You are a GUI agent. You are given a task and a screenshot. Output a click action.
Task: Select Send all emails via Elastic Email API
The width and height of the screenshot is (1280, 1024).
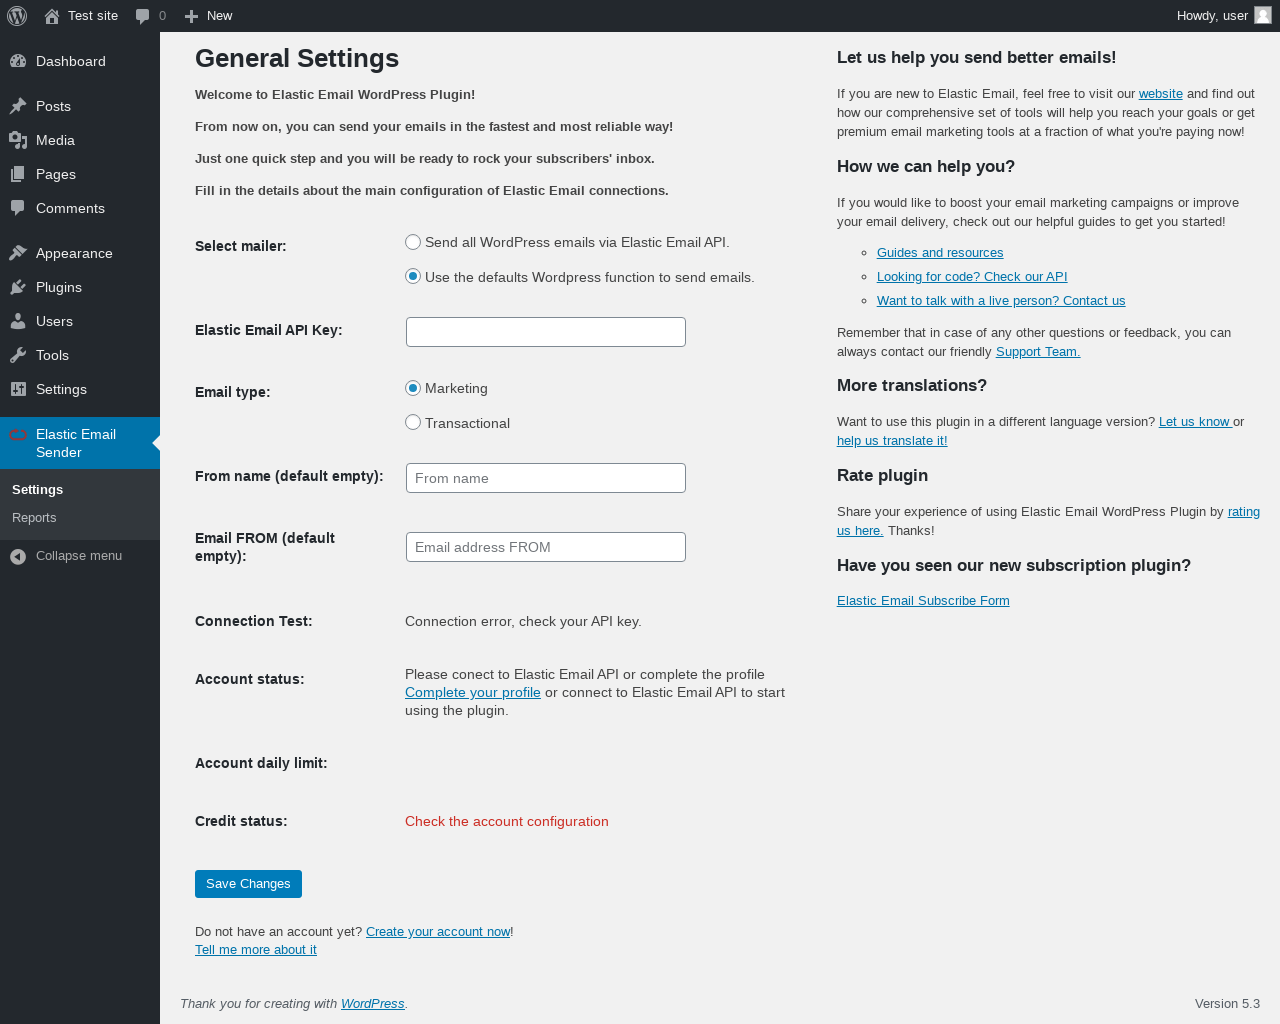click(413, 242)
